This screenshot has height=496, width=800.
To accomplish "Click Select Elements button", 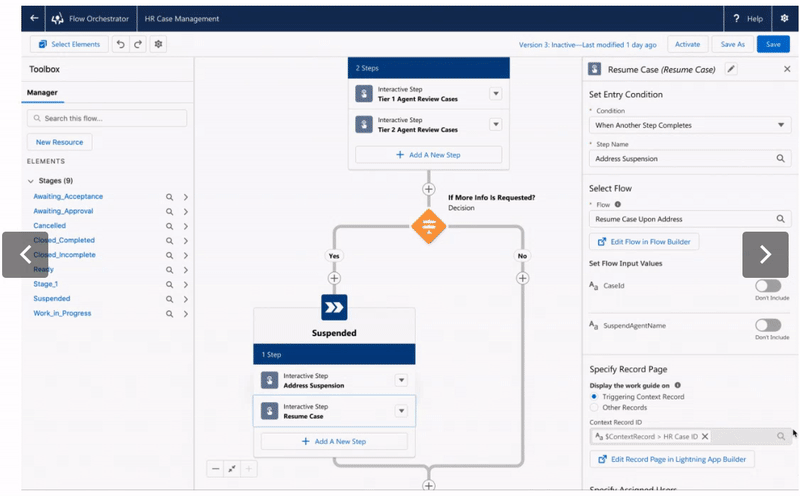I will point(69,44).
